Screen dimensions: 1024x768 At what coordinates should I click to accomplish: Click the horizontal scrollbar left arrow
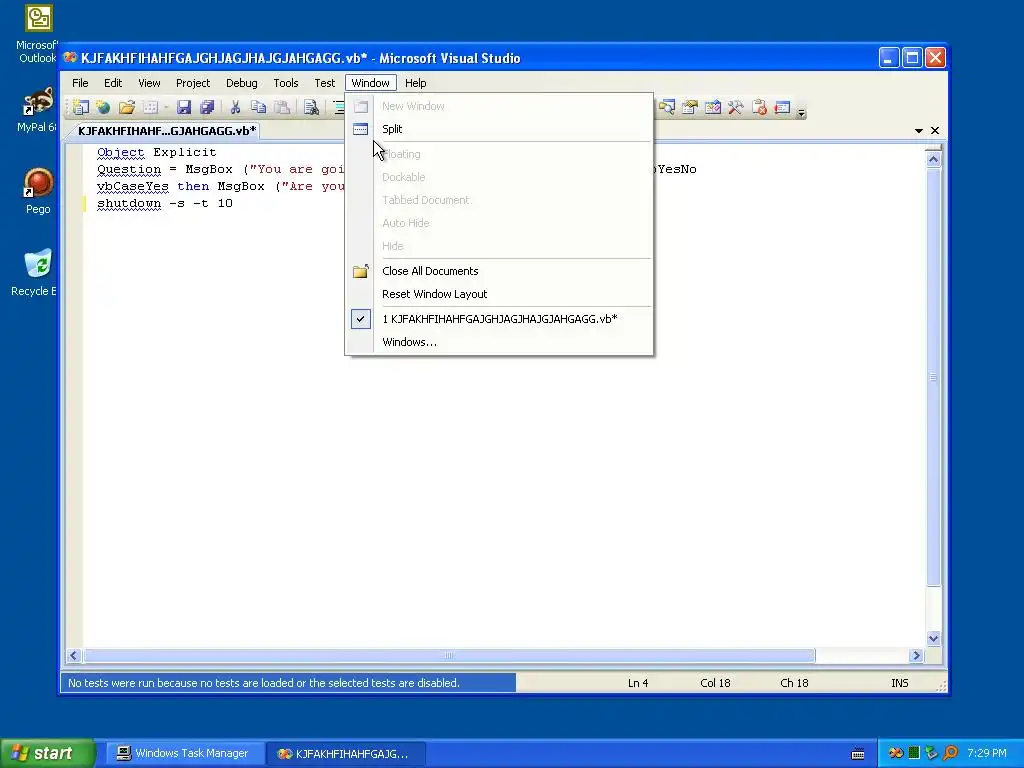74,655
